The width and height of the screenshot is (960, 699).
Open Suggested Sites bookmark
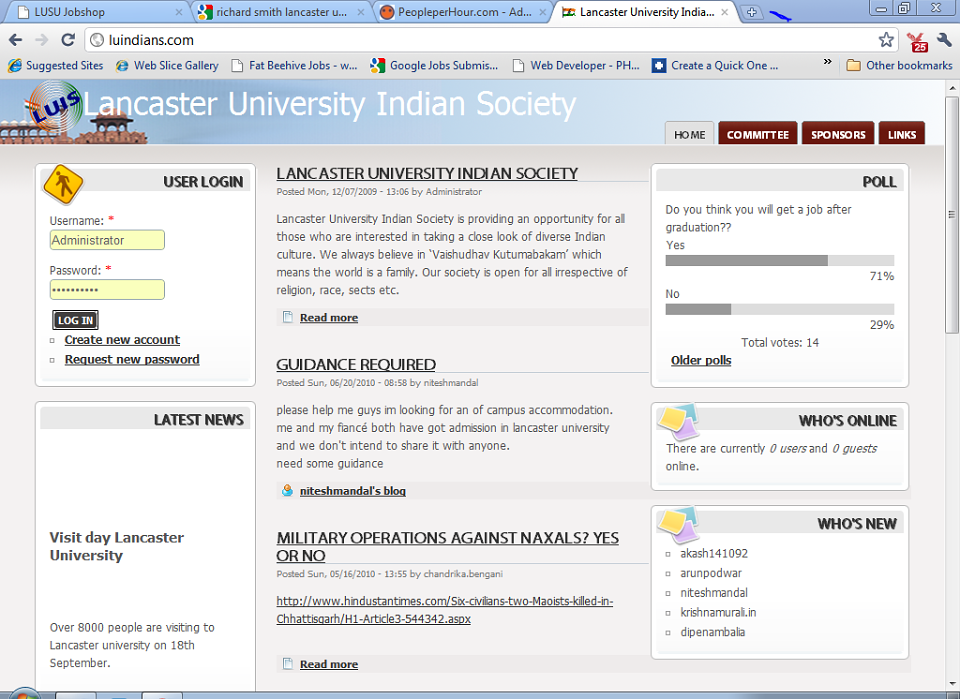pyautogui.click(x=55, y=65)
